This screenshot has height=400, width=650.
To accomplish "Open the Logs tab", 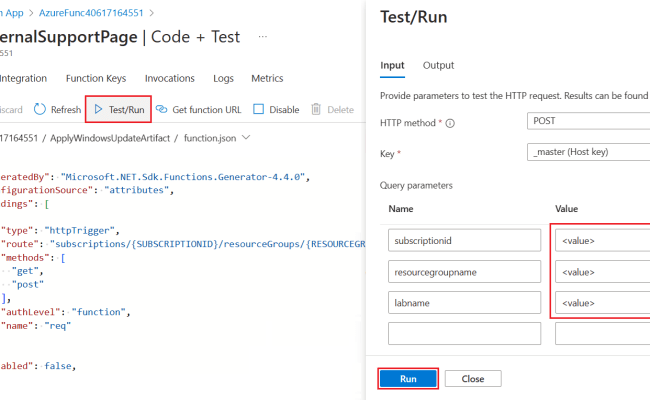I will pos(223,78).
